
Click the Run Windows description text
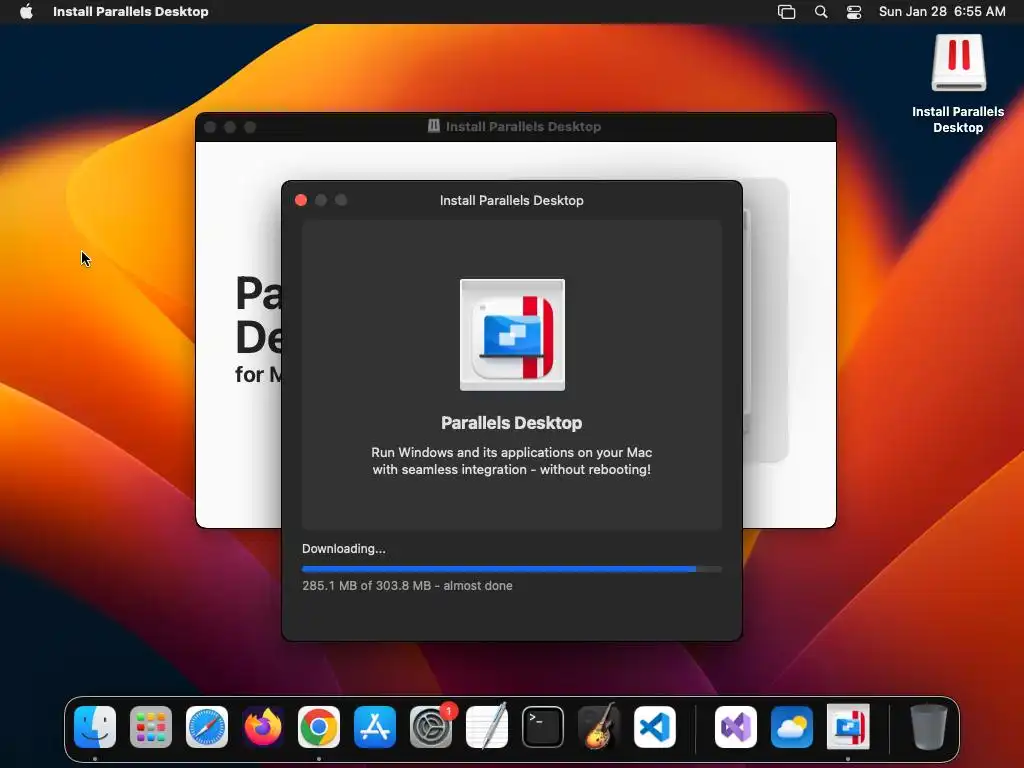pyautogui.click(x=511, y=461)
